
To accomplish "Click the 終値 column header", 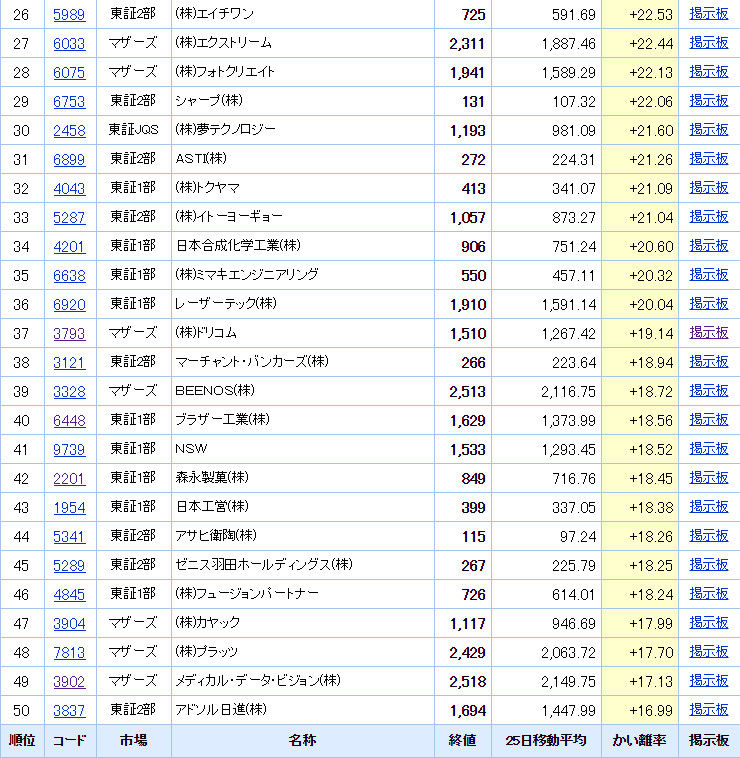I will [463, 741].
